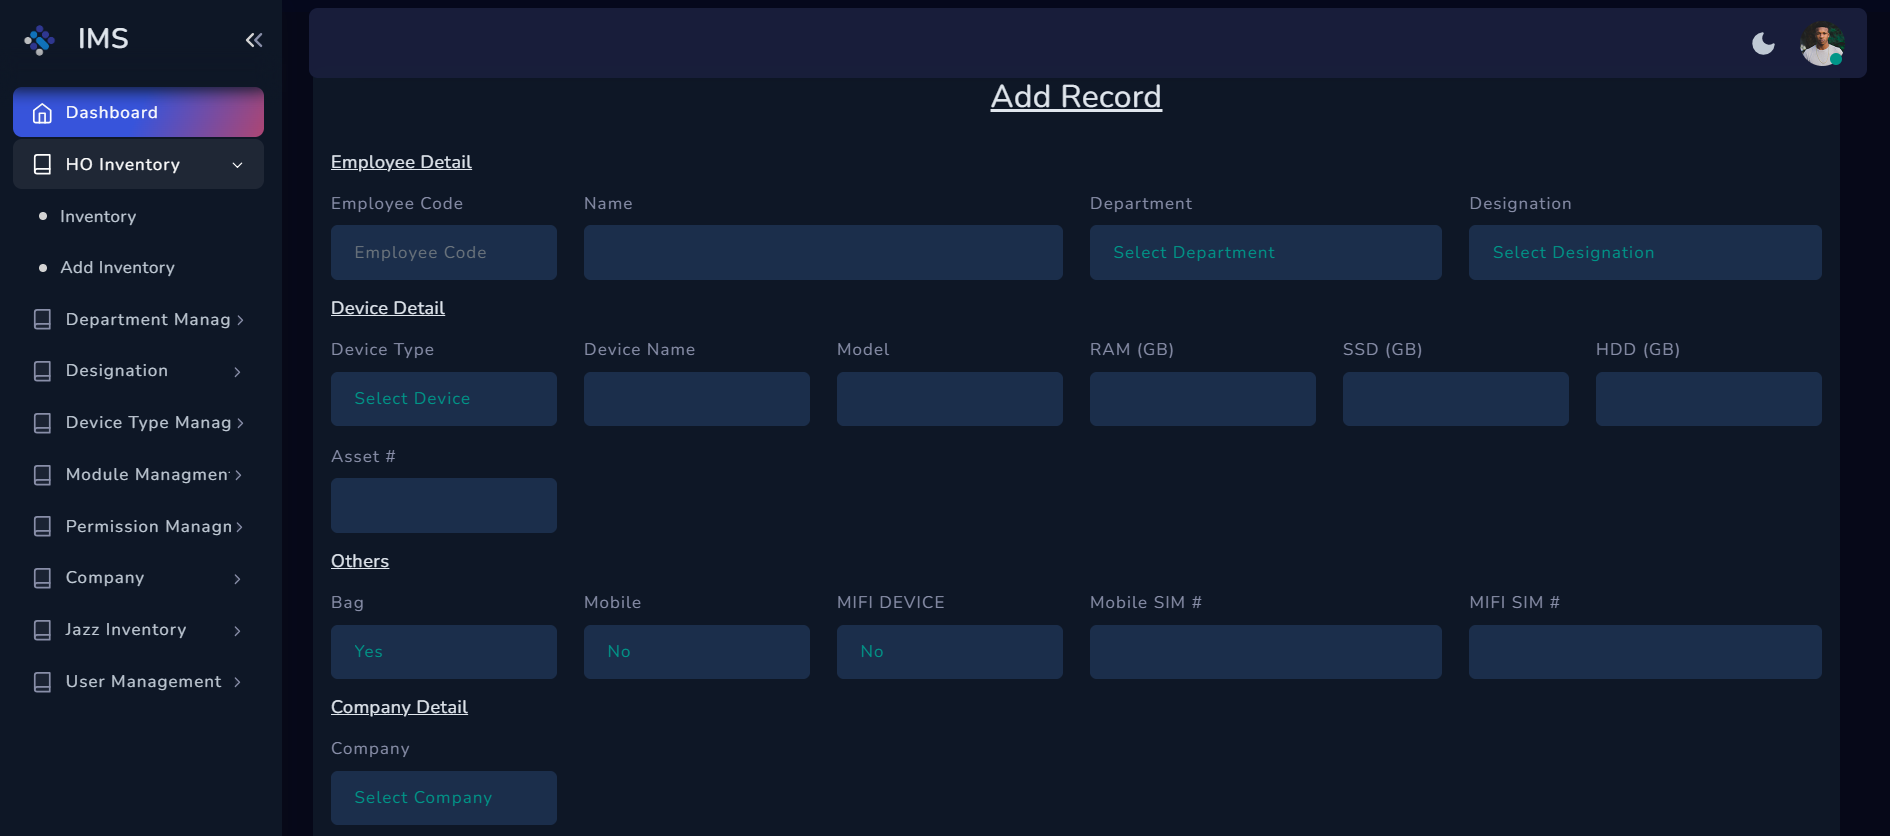Open the user profile avatar
This screenshot has height=836, width=1890.
(x=1821, y=44)
